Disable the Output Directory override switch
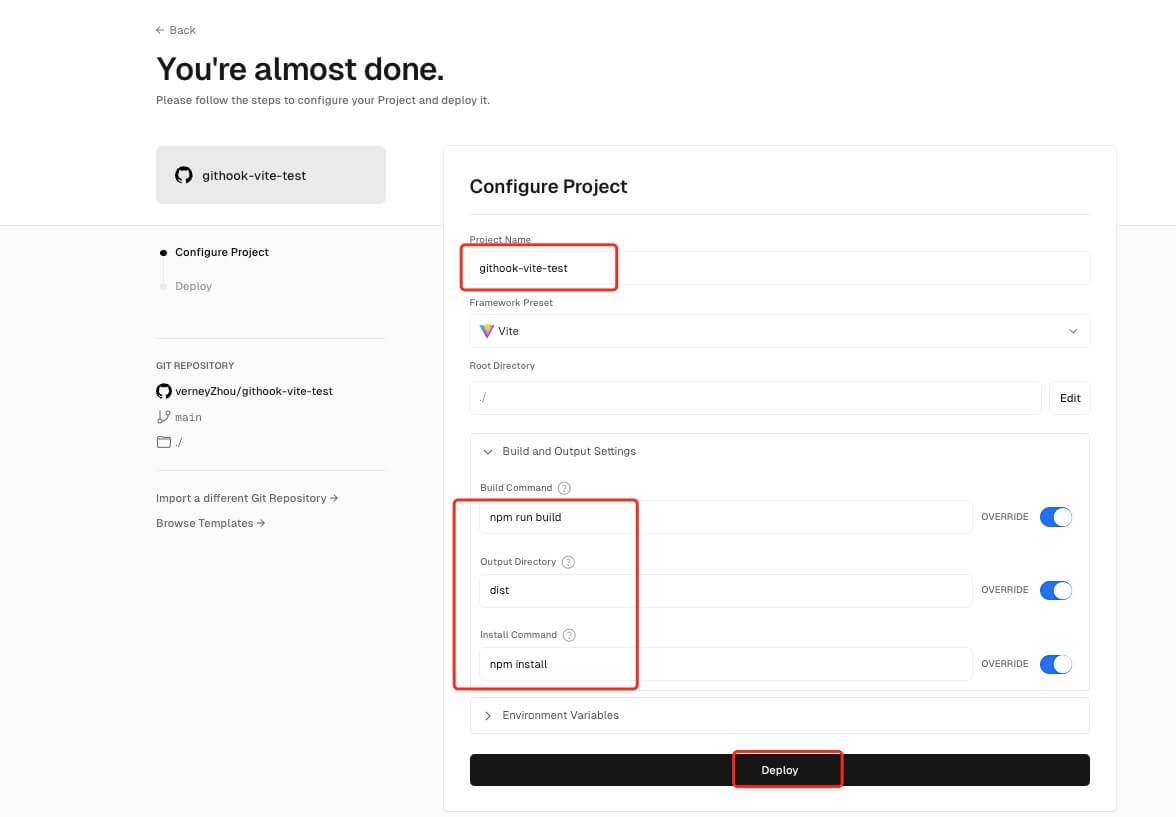1176x817 pixels. point(1055,590)
